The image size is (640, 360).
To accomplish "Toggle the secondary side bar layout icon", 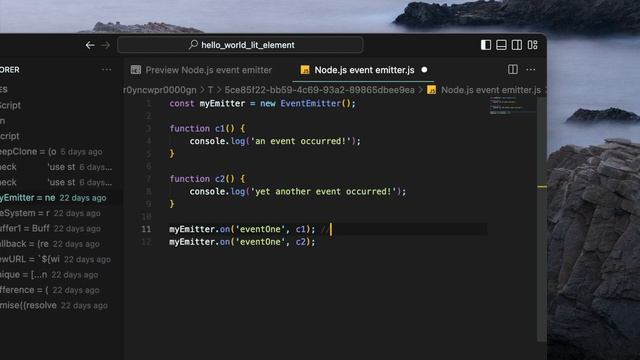I will click(x=517, y=45).
